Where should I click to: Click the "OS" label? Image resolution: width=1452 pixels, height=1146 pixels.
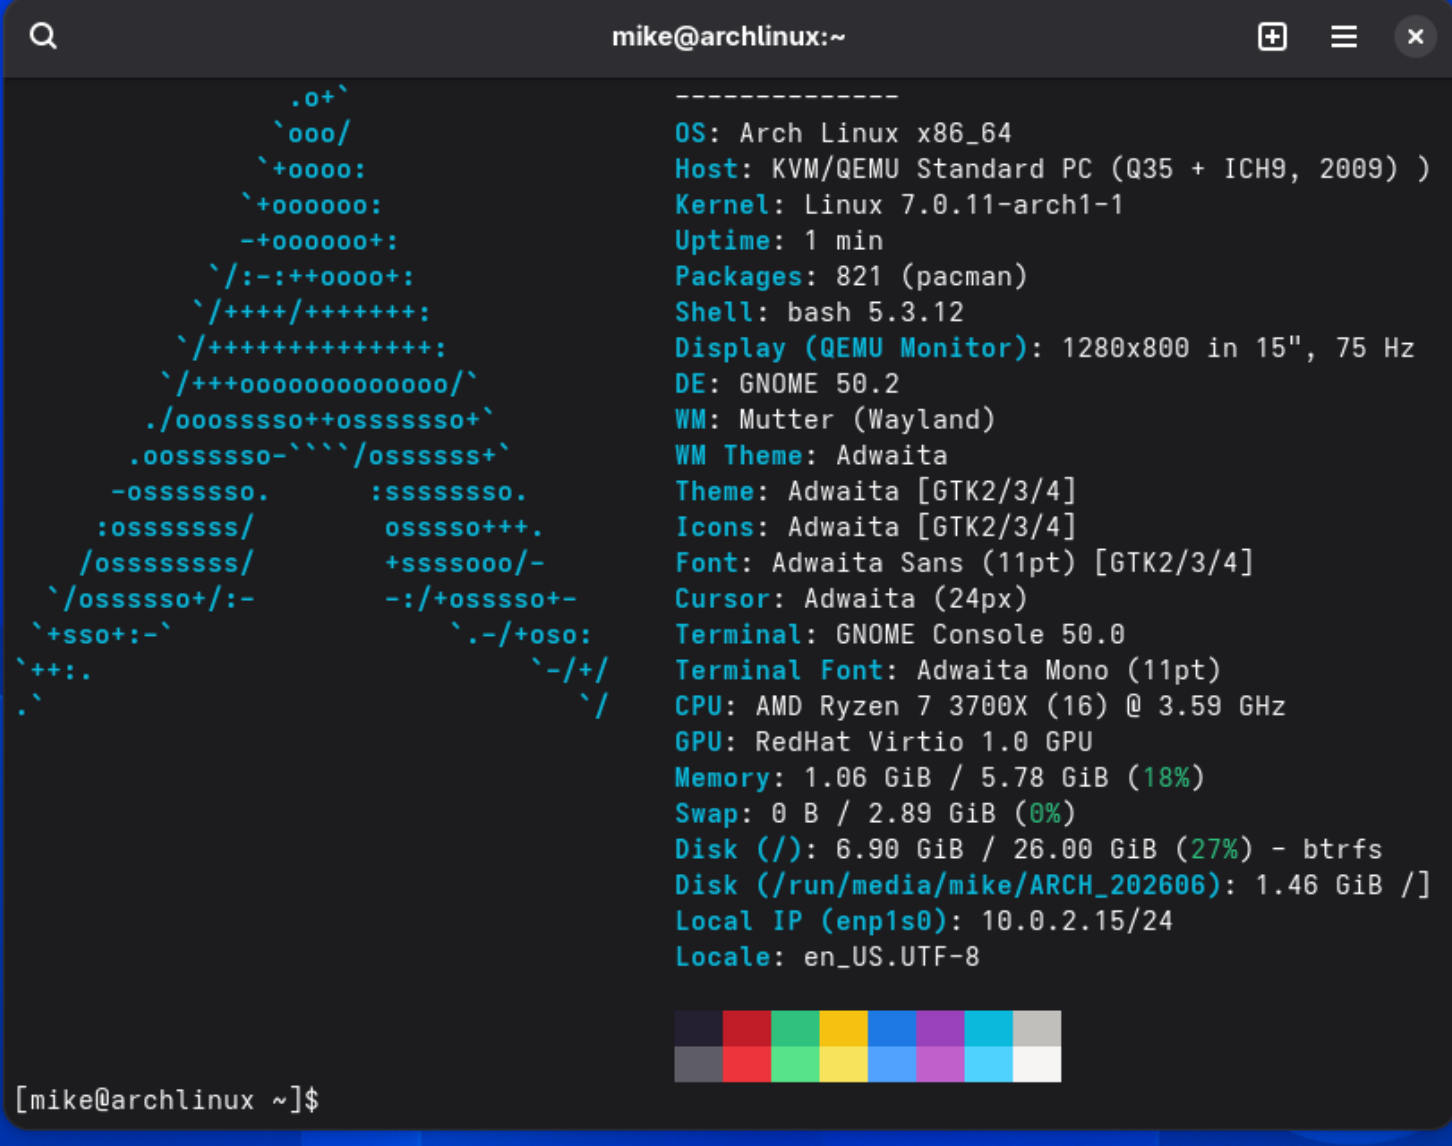click(691, 133)
